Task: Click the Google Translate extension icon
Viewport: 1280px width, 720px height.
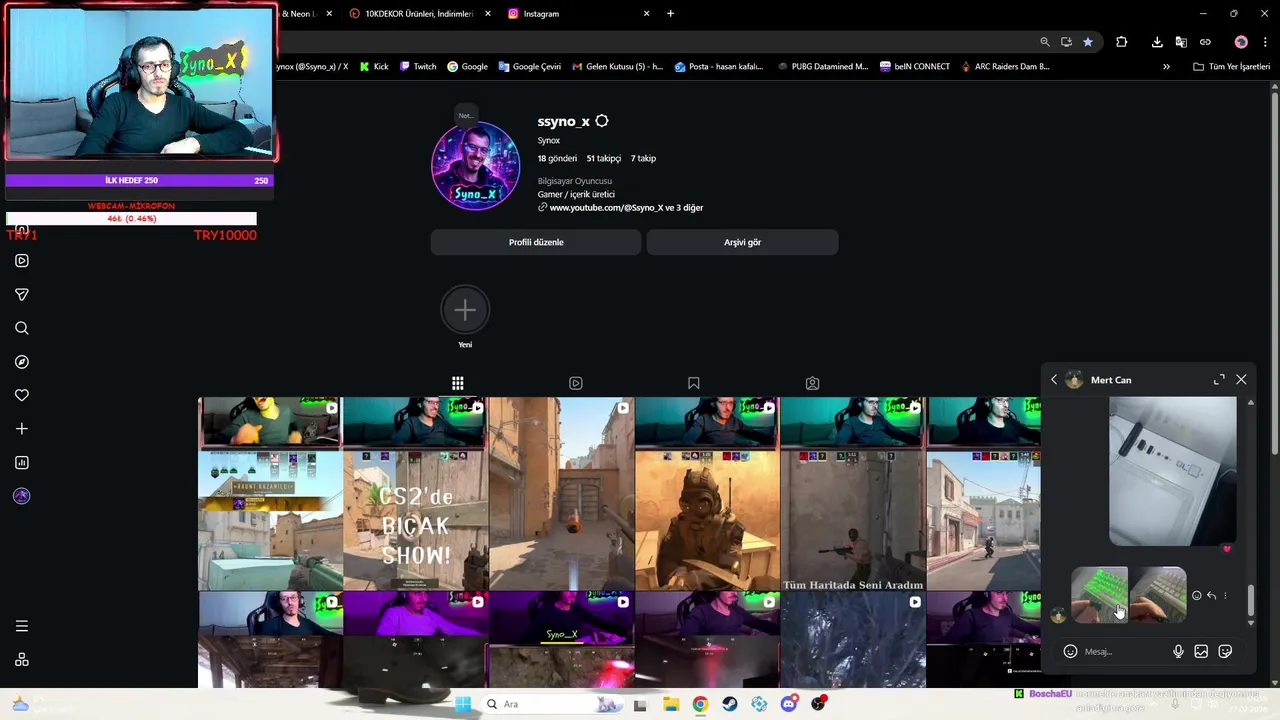Action: pyautogui.click(x=1181, y=42)
